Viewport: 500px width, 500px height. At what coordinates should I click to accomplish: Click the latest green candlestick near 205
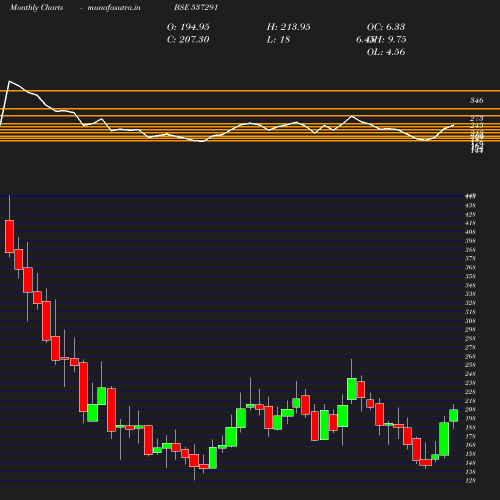453,415
